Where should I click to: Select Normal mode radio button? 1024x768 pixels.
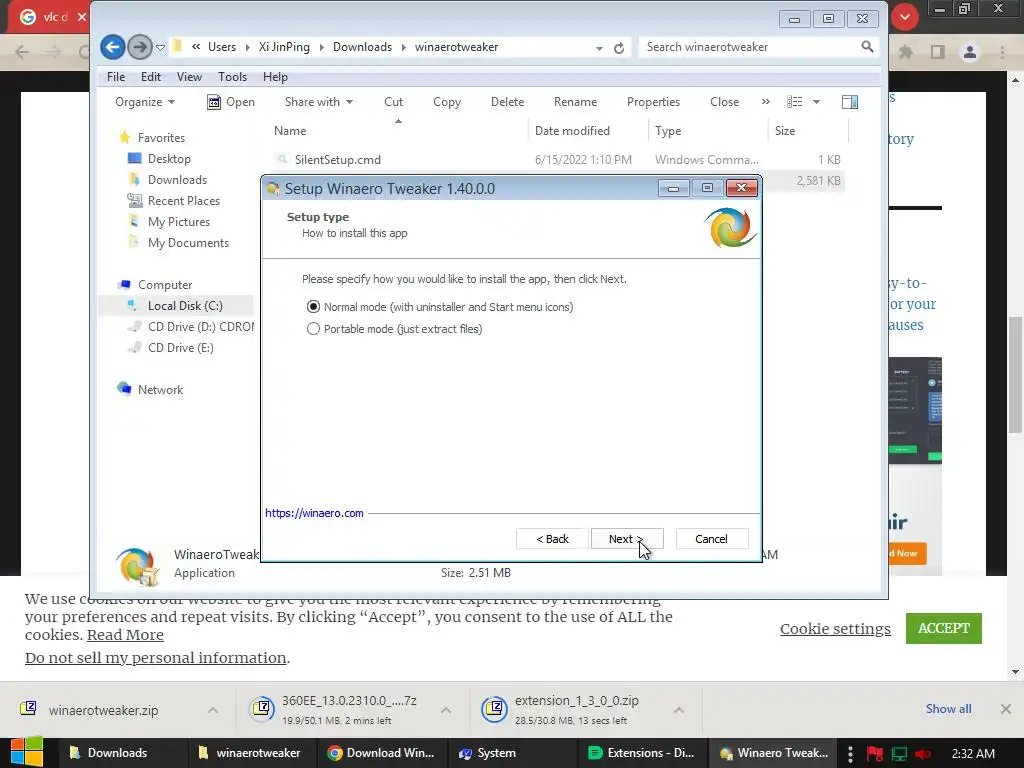click(x=313, y=307)
